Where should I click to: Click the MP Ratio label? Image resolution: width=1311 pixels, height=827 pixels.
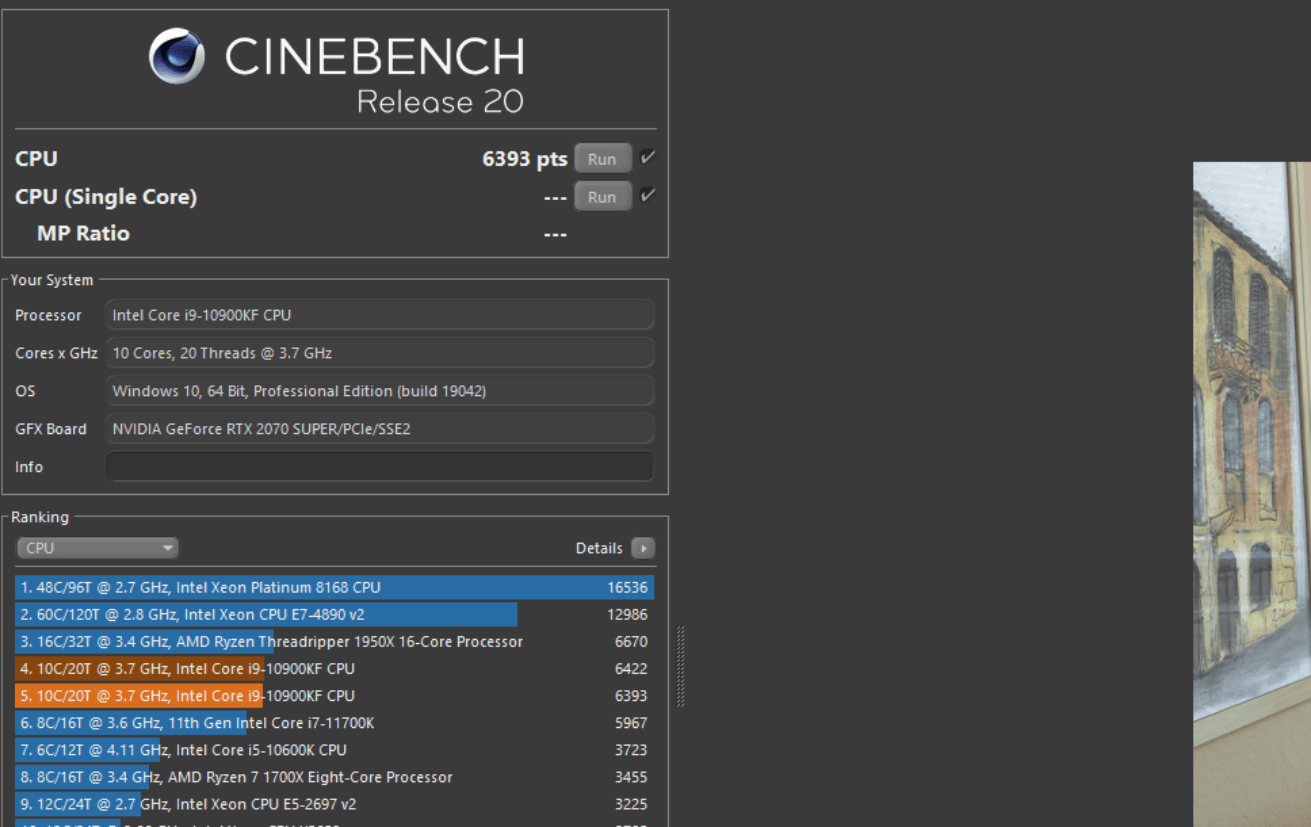tap(83, 233)
